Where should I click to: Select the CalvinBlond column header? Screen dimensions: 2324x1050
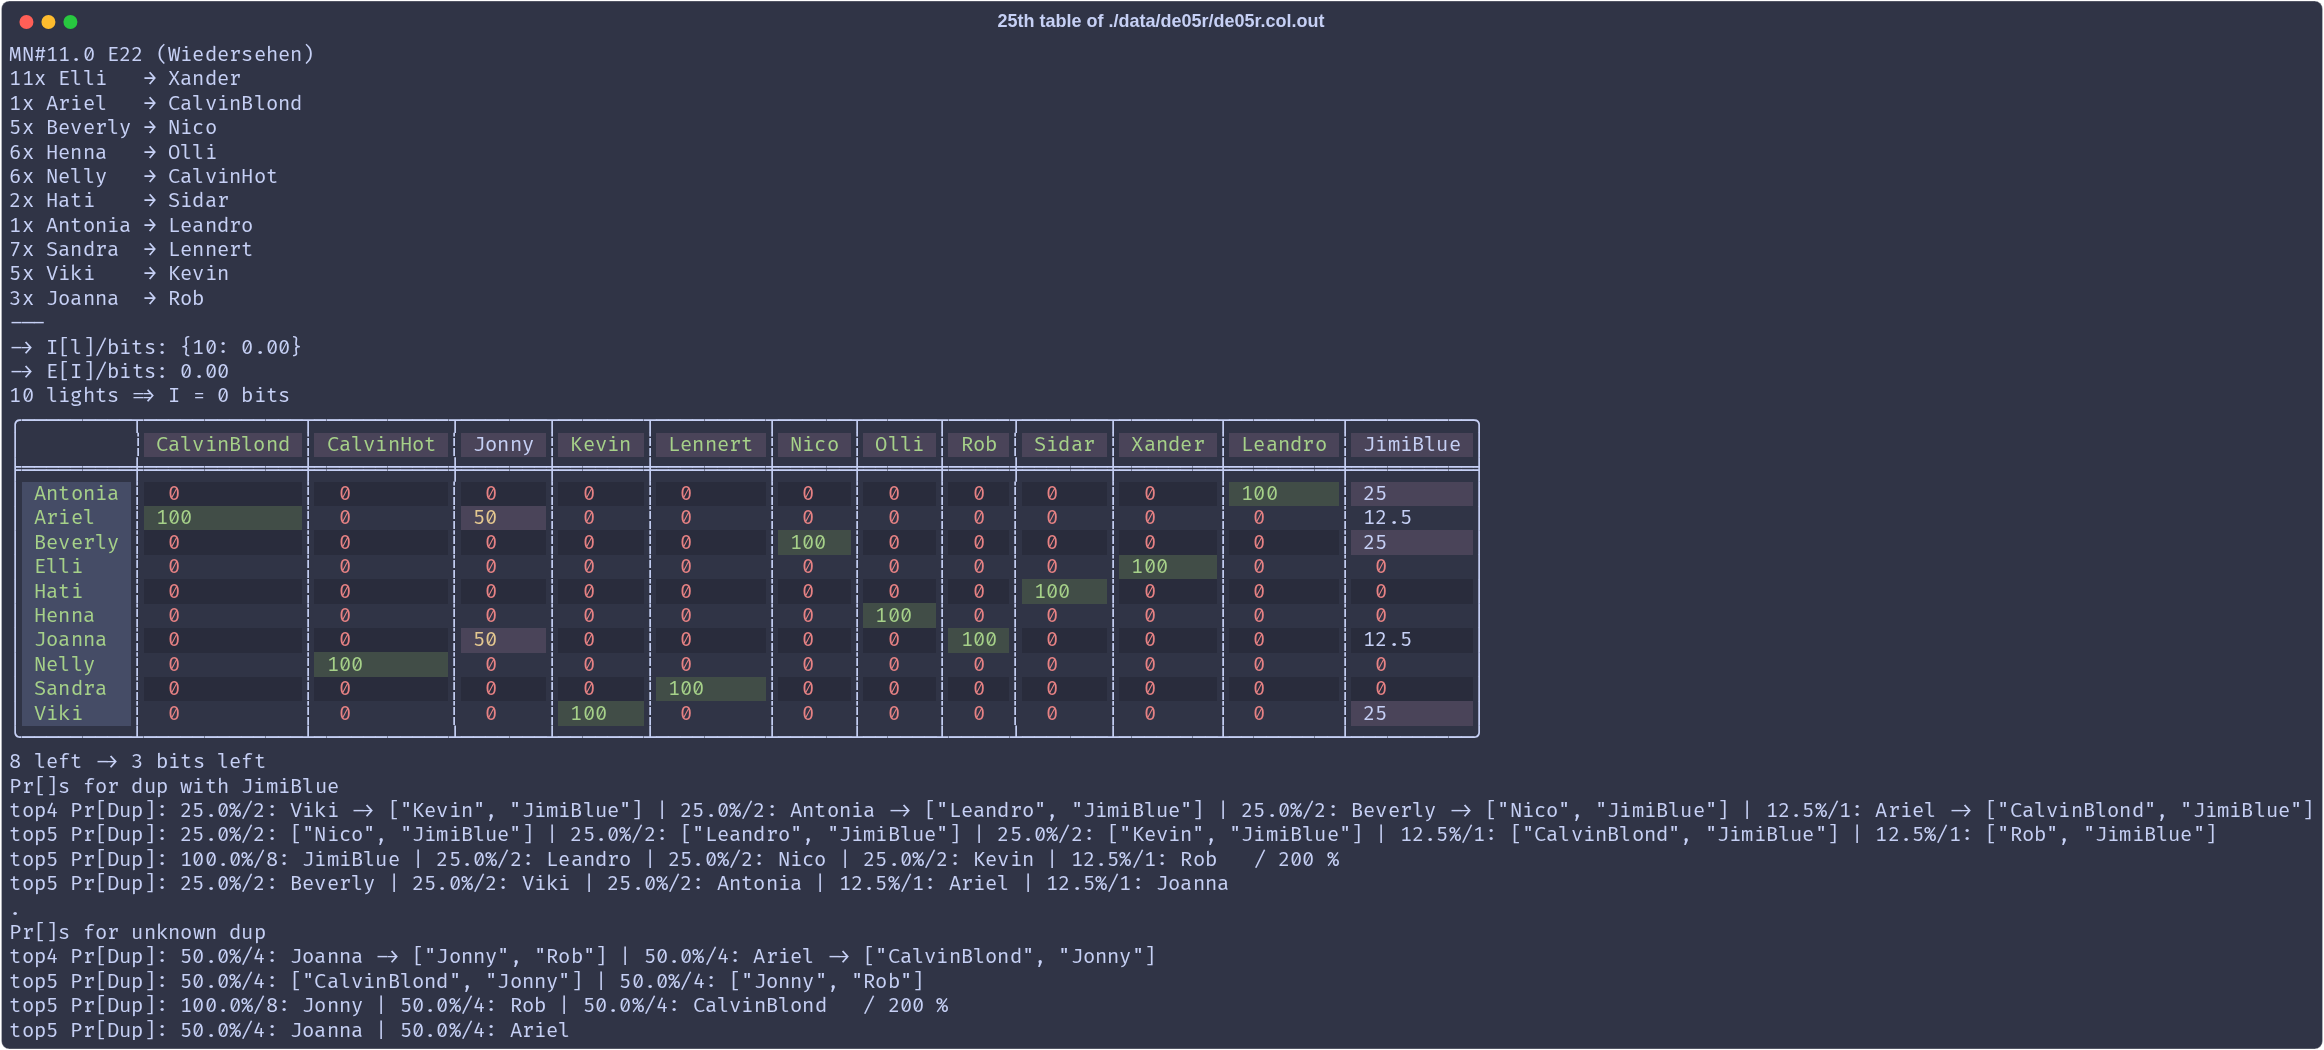[x=222, y=444]
